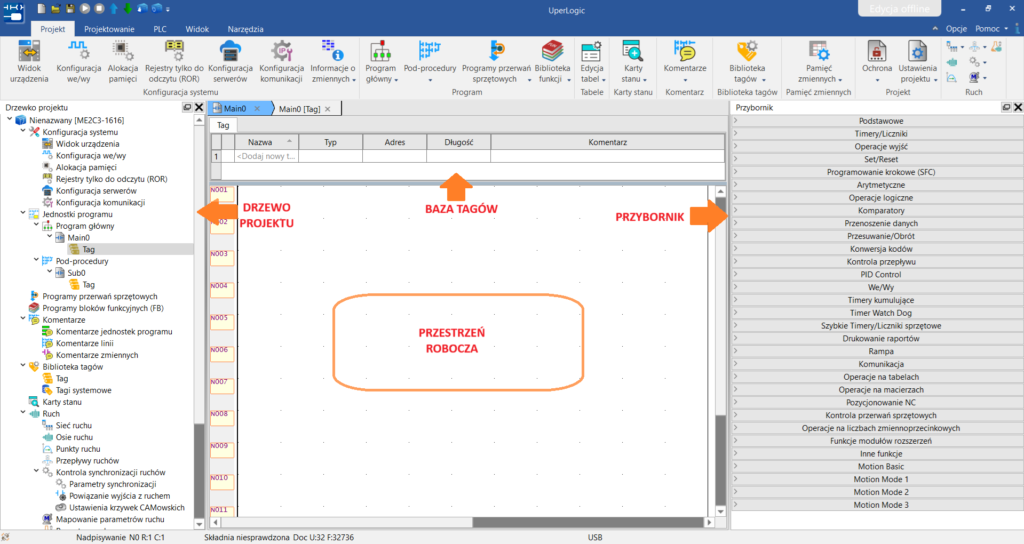The height and width of the screenshot is (544, 1024).
Task: Click the Opcje button
Action: click(x=956, y=29)
